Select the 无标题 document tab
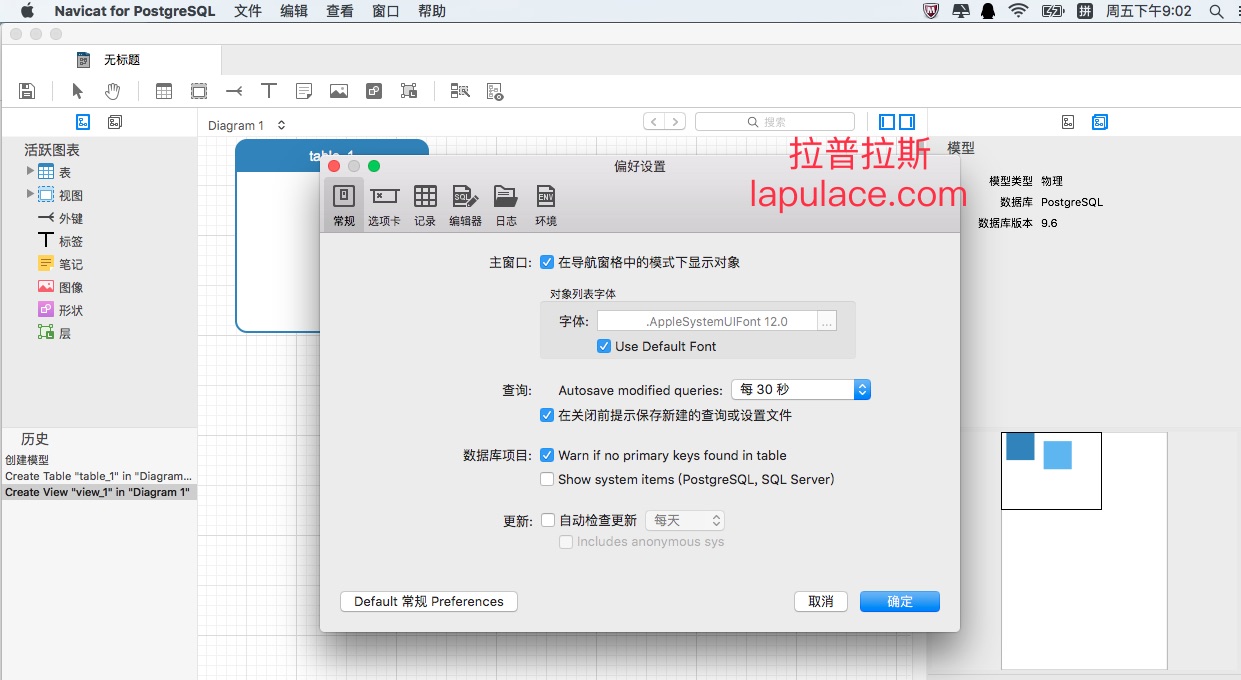Image resolution: width=1241 pixels, height=680 pixels. point(111,60)
